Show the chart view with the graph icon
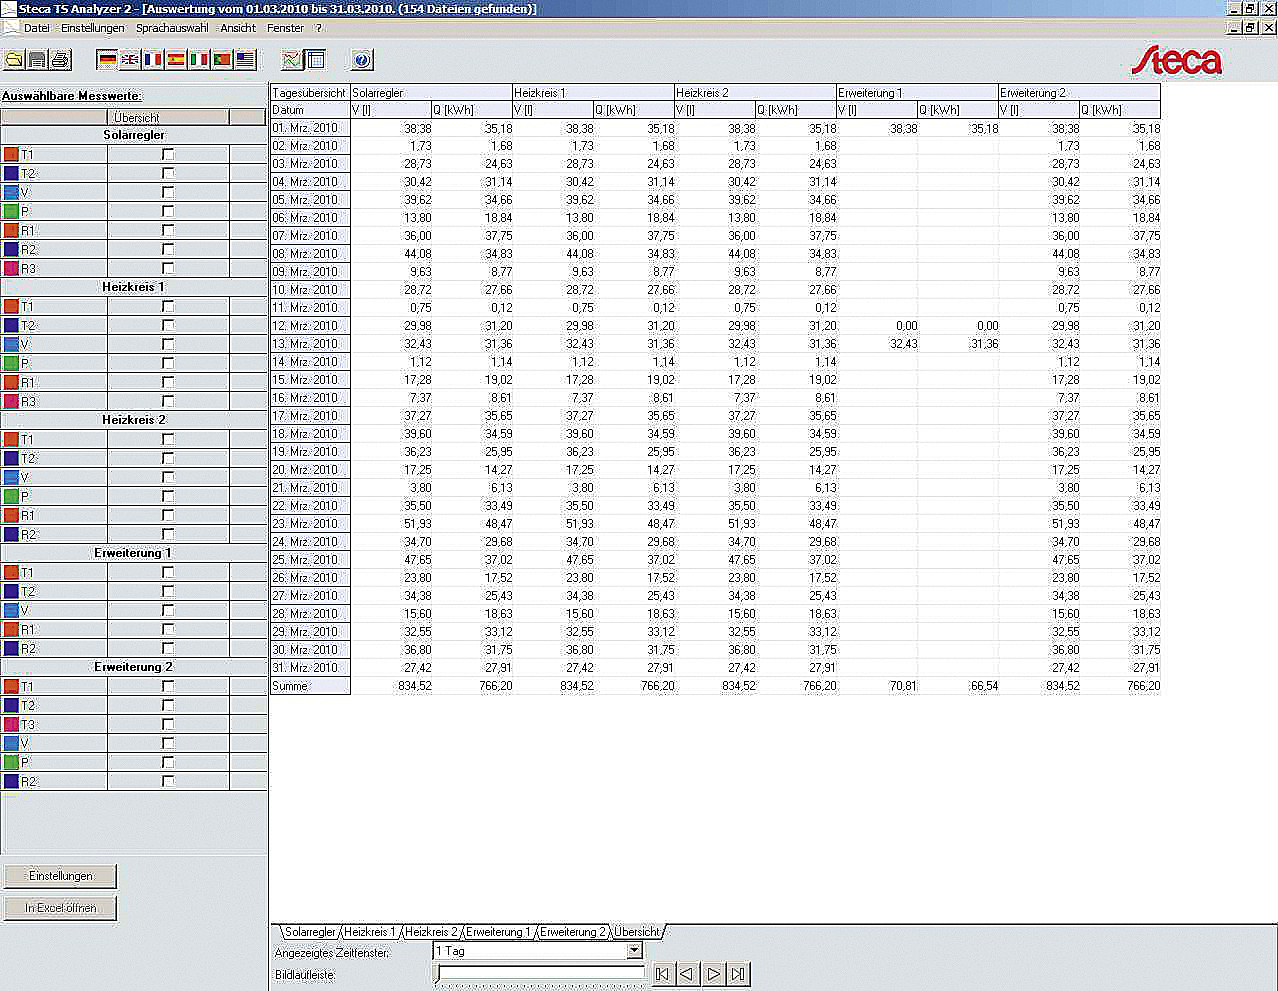Screen dimensions: 1278x991 292,60
